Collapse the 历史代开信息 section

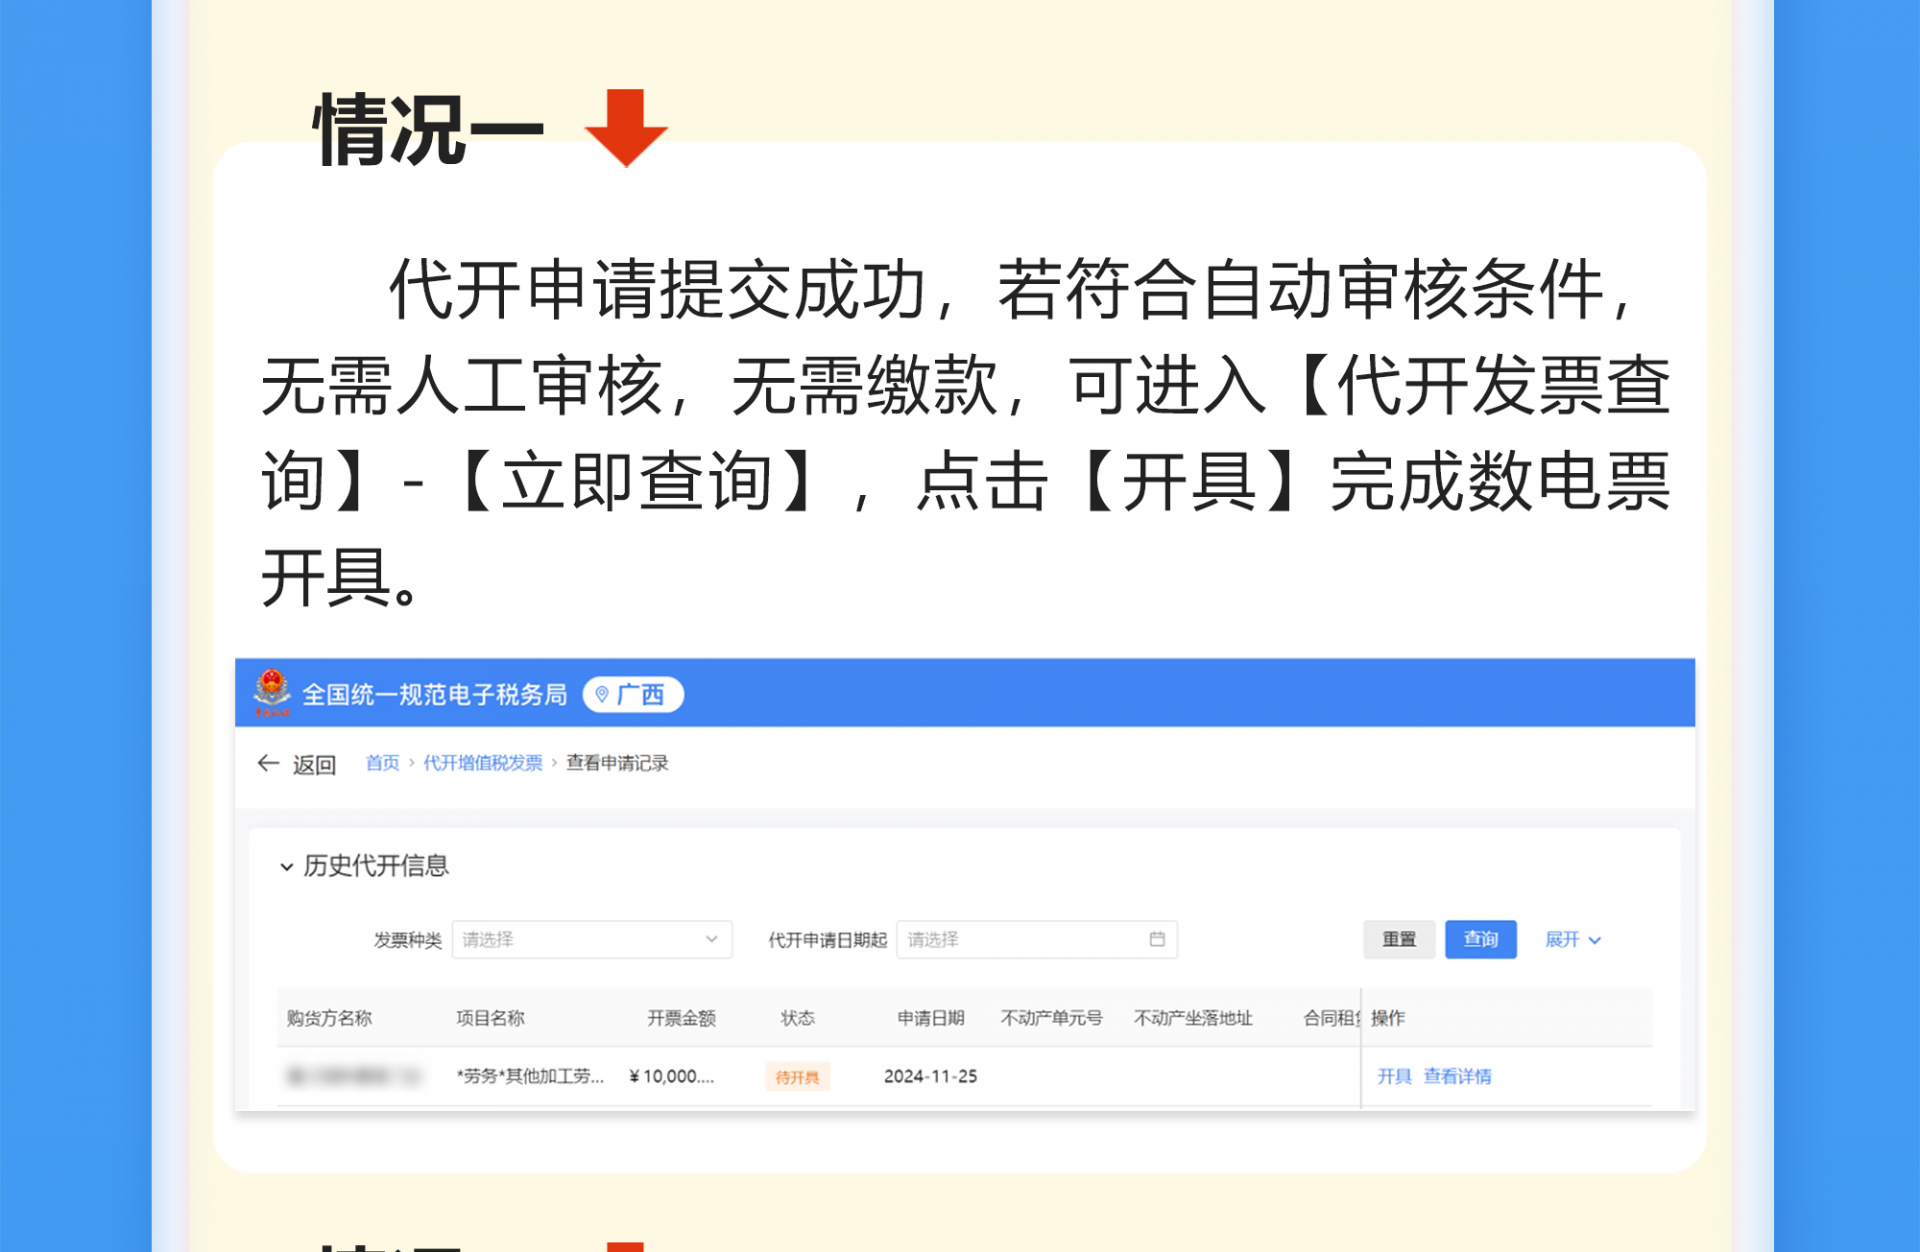point(286,867)
